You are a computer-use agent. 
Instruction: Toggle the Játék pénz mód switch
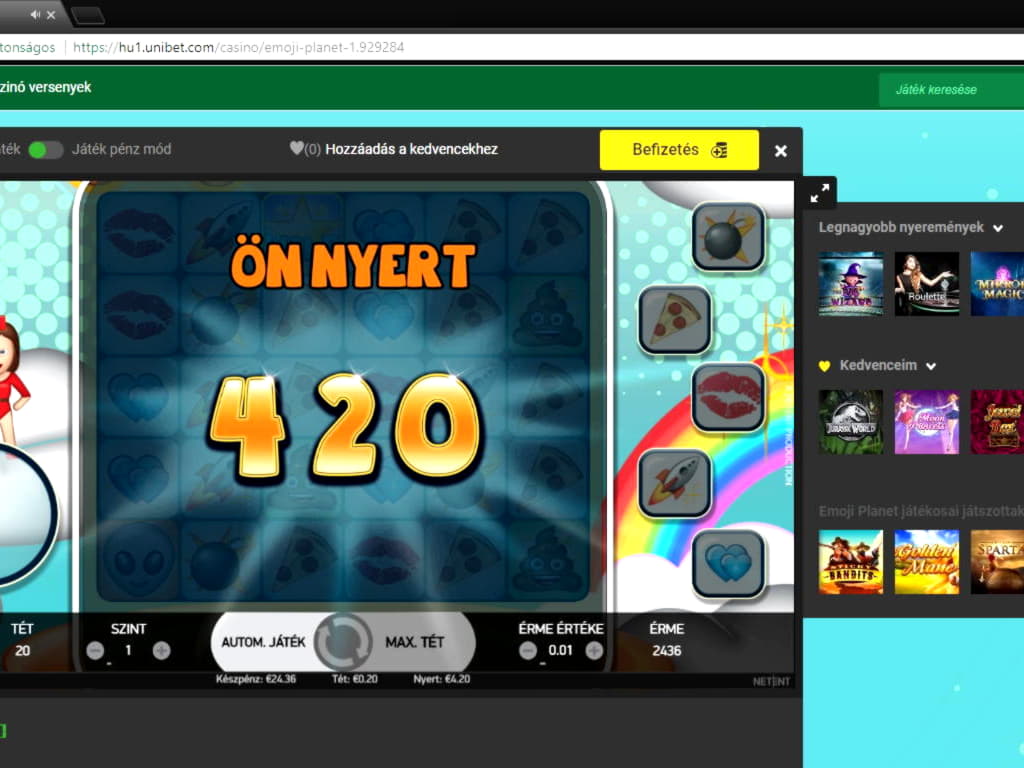46,150
